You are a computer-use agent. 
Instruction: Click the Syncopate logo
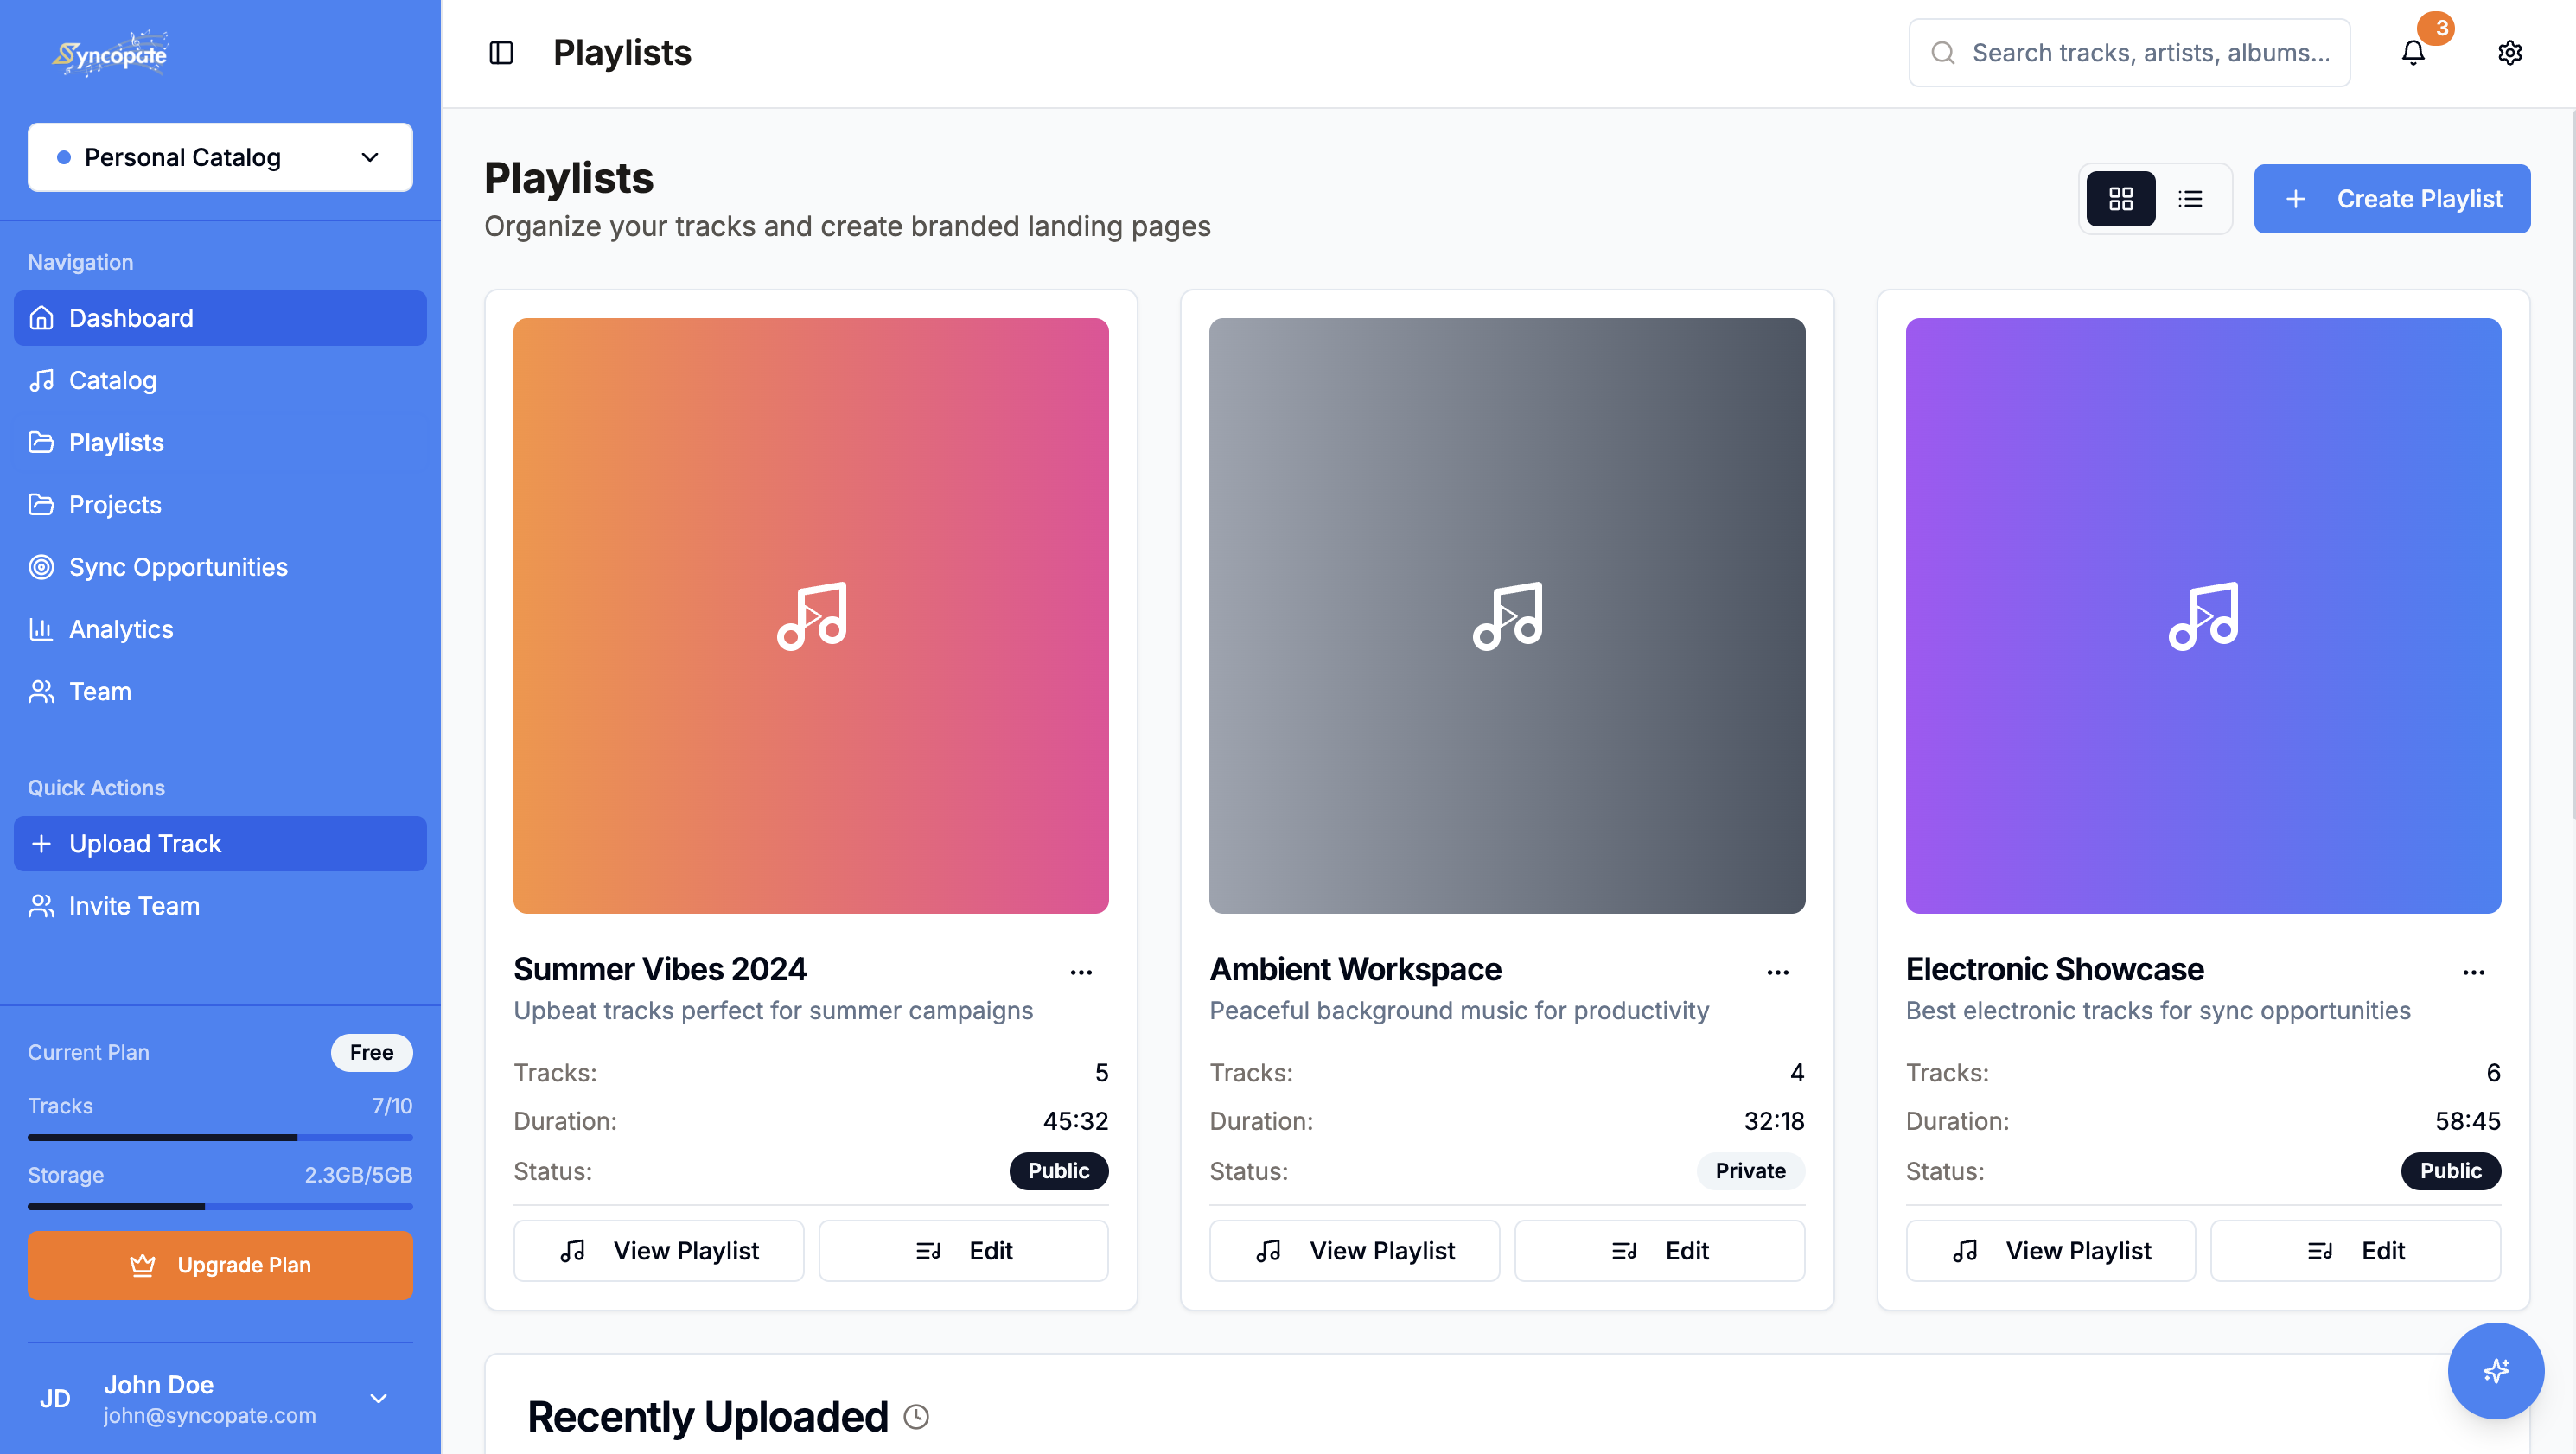point(110,53)
